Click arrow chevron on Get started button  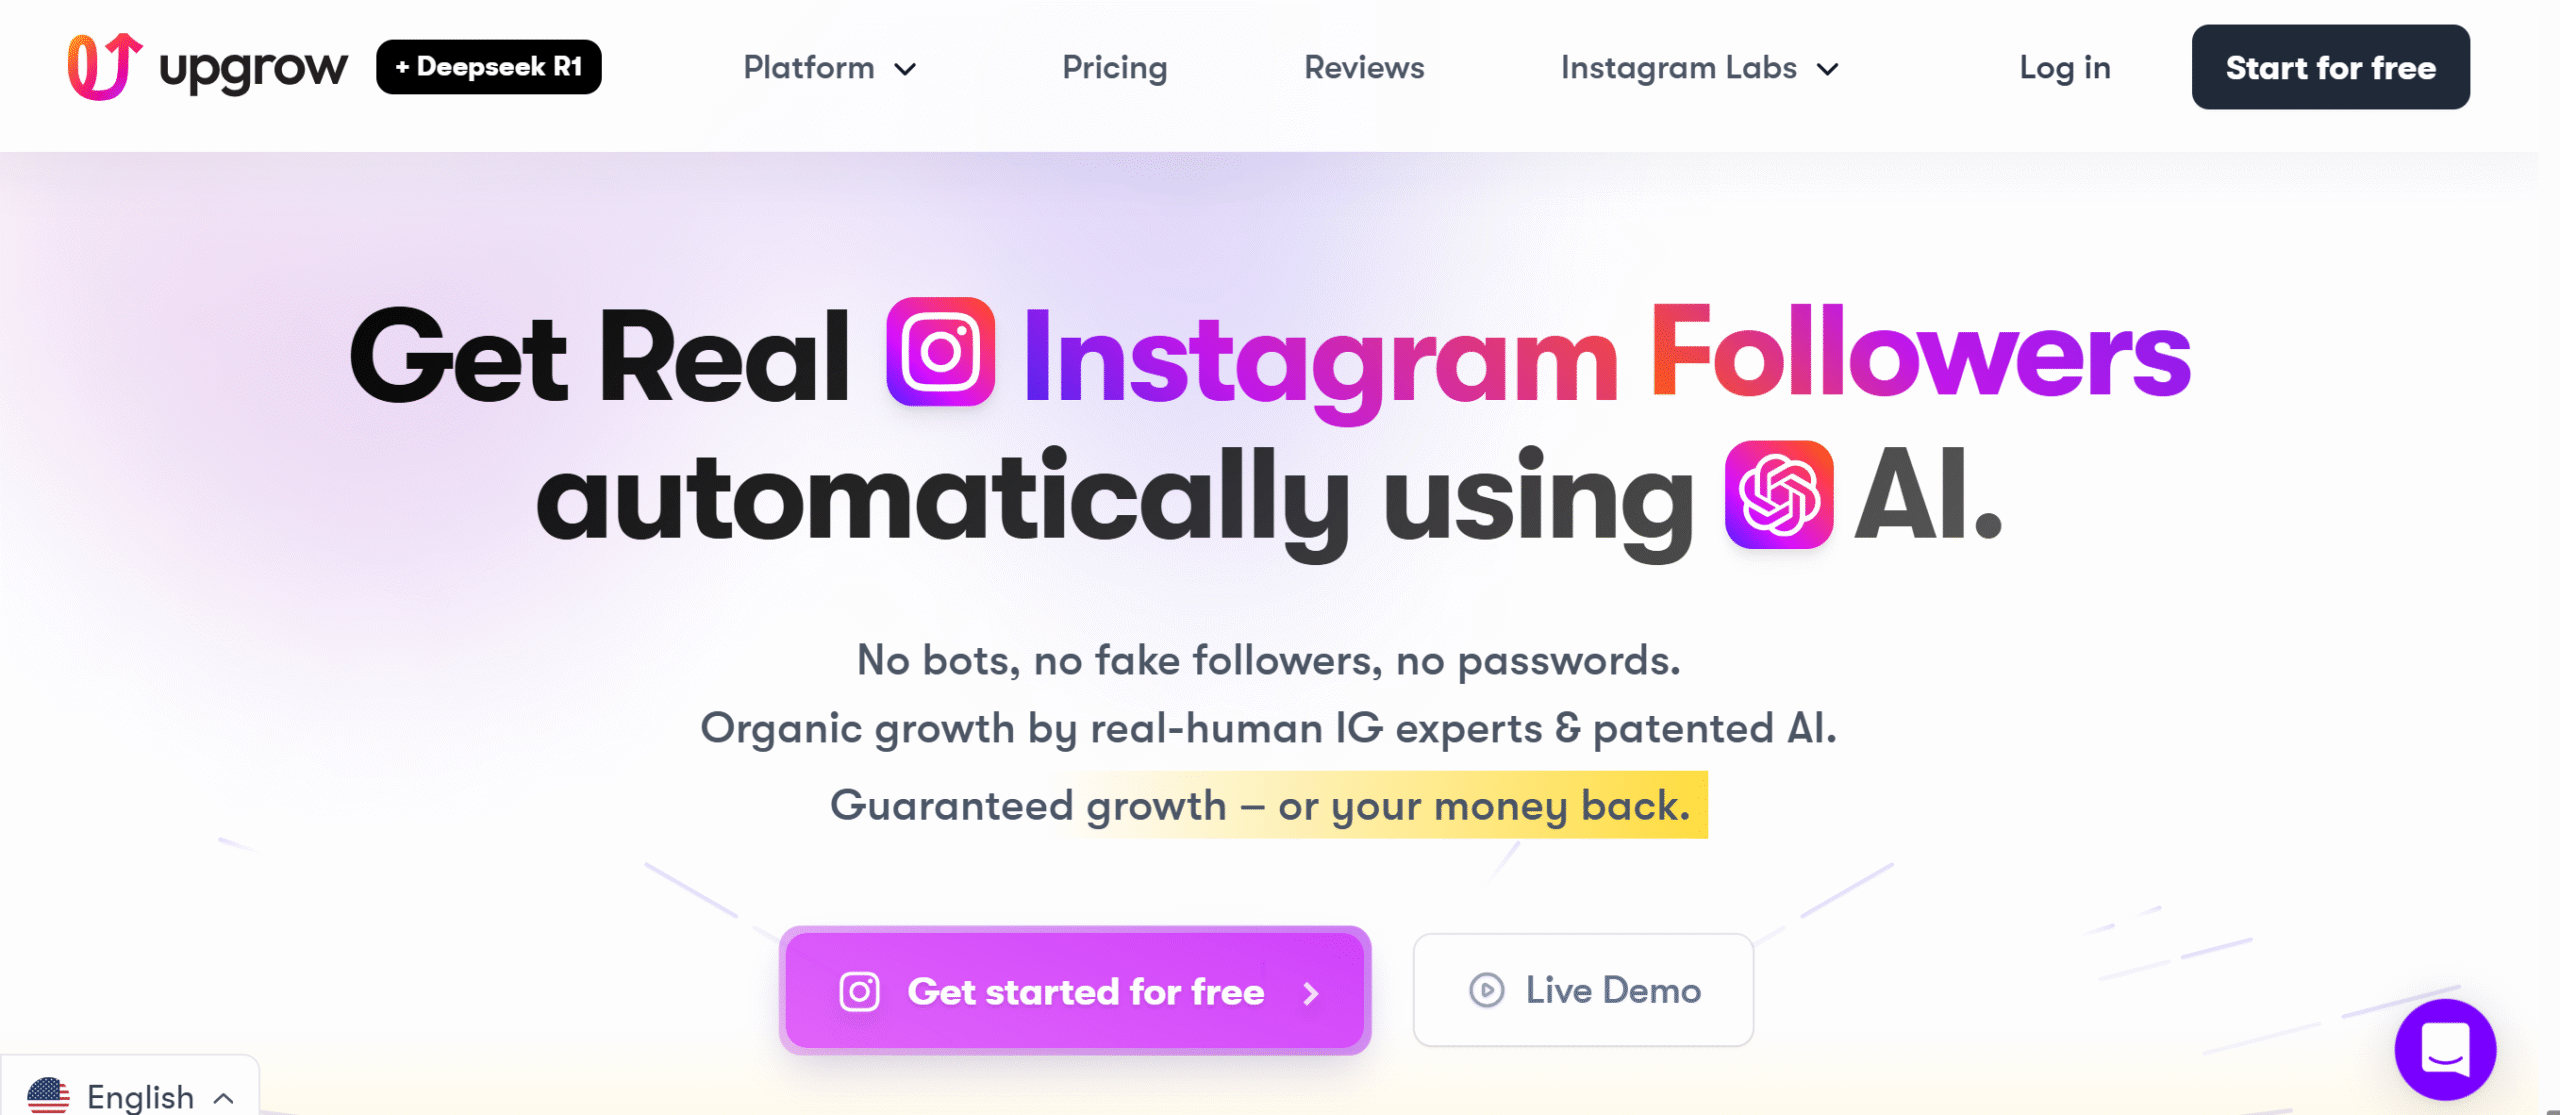[1311, 993]
